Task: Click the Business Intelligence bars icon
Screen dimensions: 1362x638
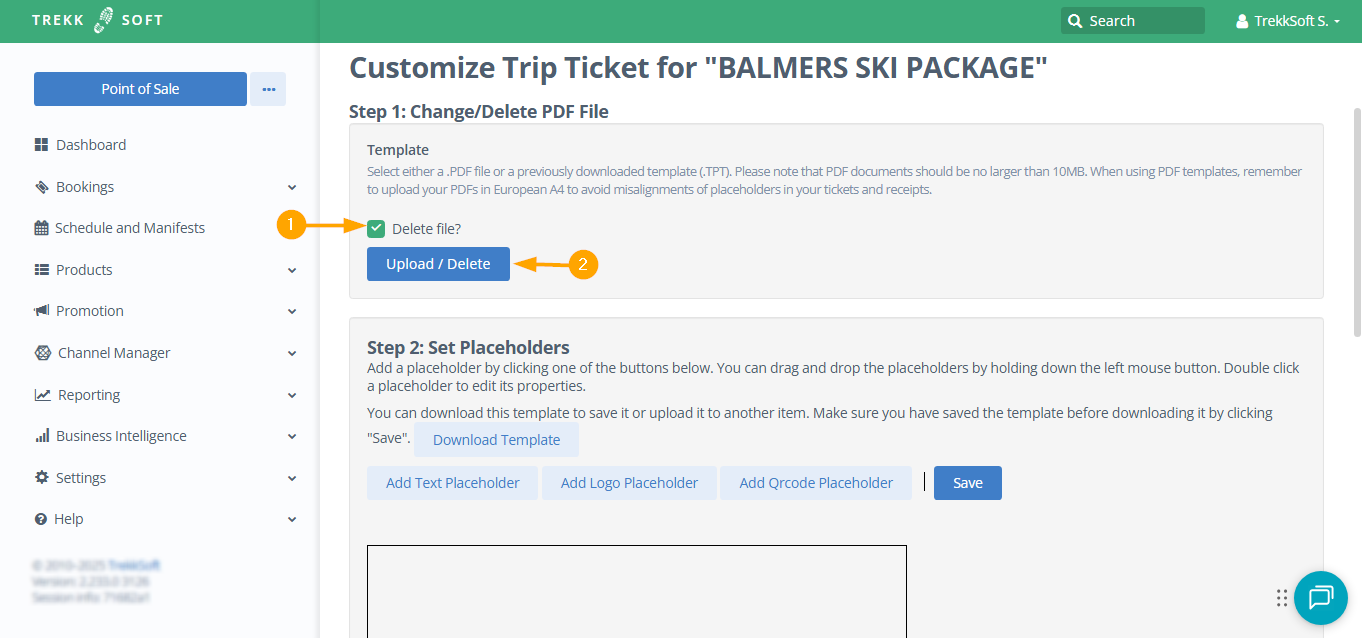Action: (x=42, y=436)
